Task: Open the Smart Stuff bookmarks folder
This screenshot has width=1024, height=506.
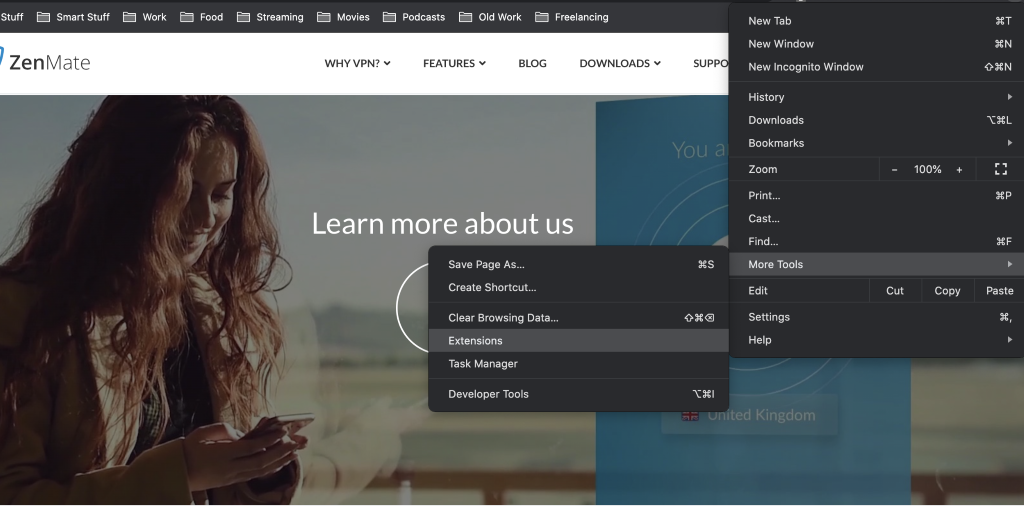Action: (x=73, y=17)
